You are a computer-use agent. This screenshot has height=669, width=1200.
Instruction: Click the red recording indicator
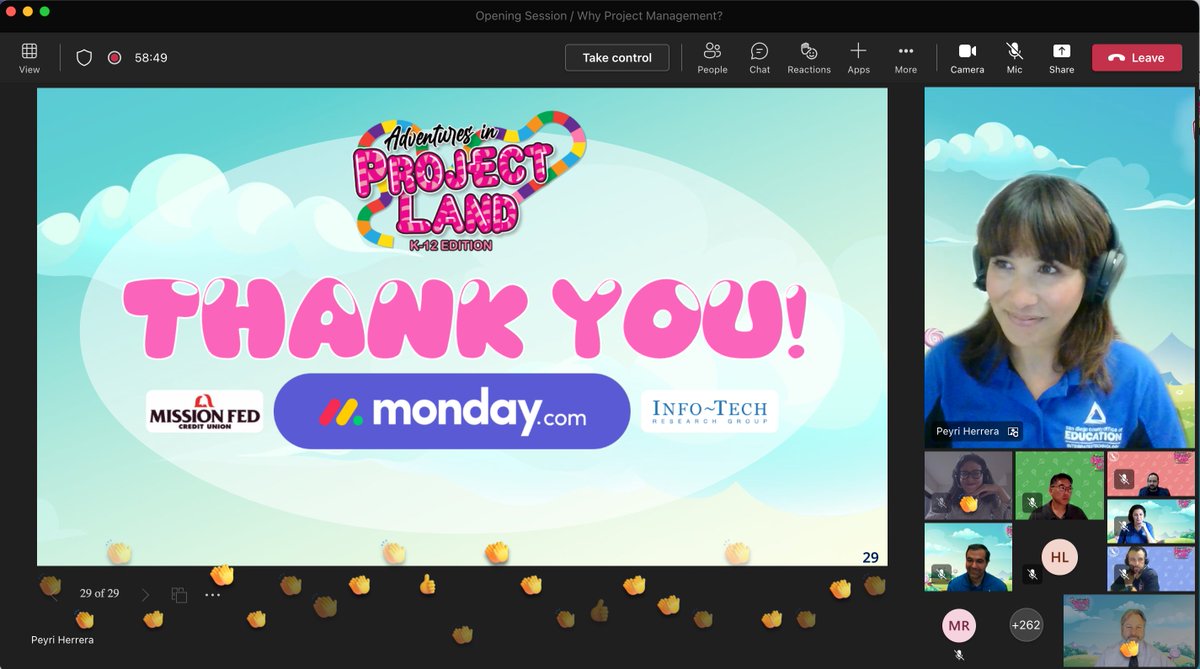115,58
